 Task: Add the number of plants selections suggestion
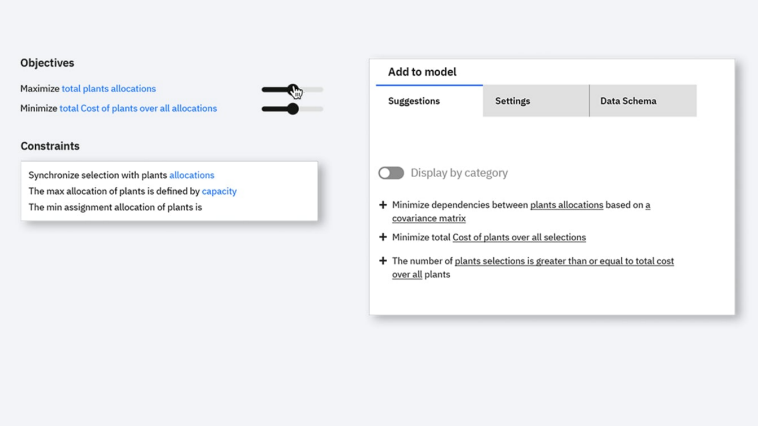383,261
